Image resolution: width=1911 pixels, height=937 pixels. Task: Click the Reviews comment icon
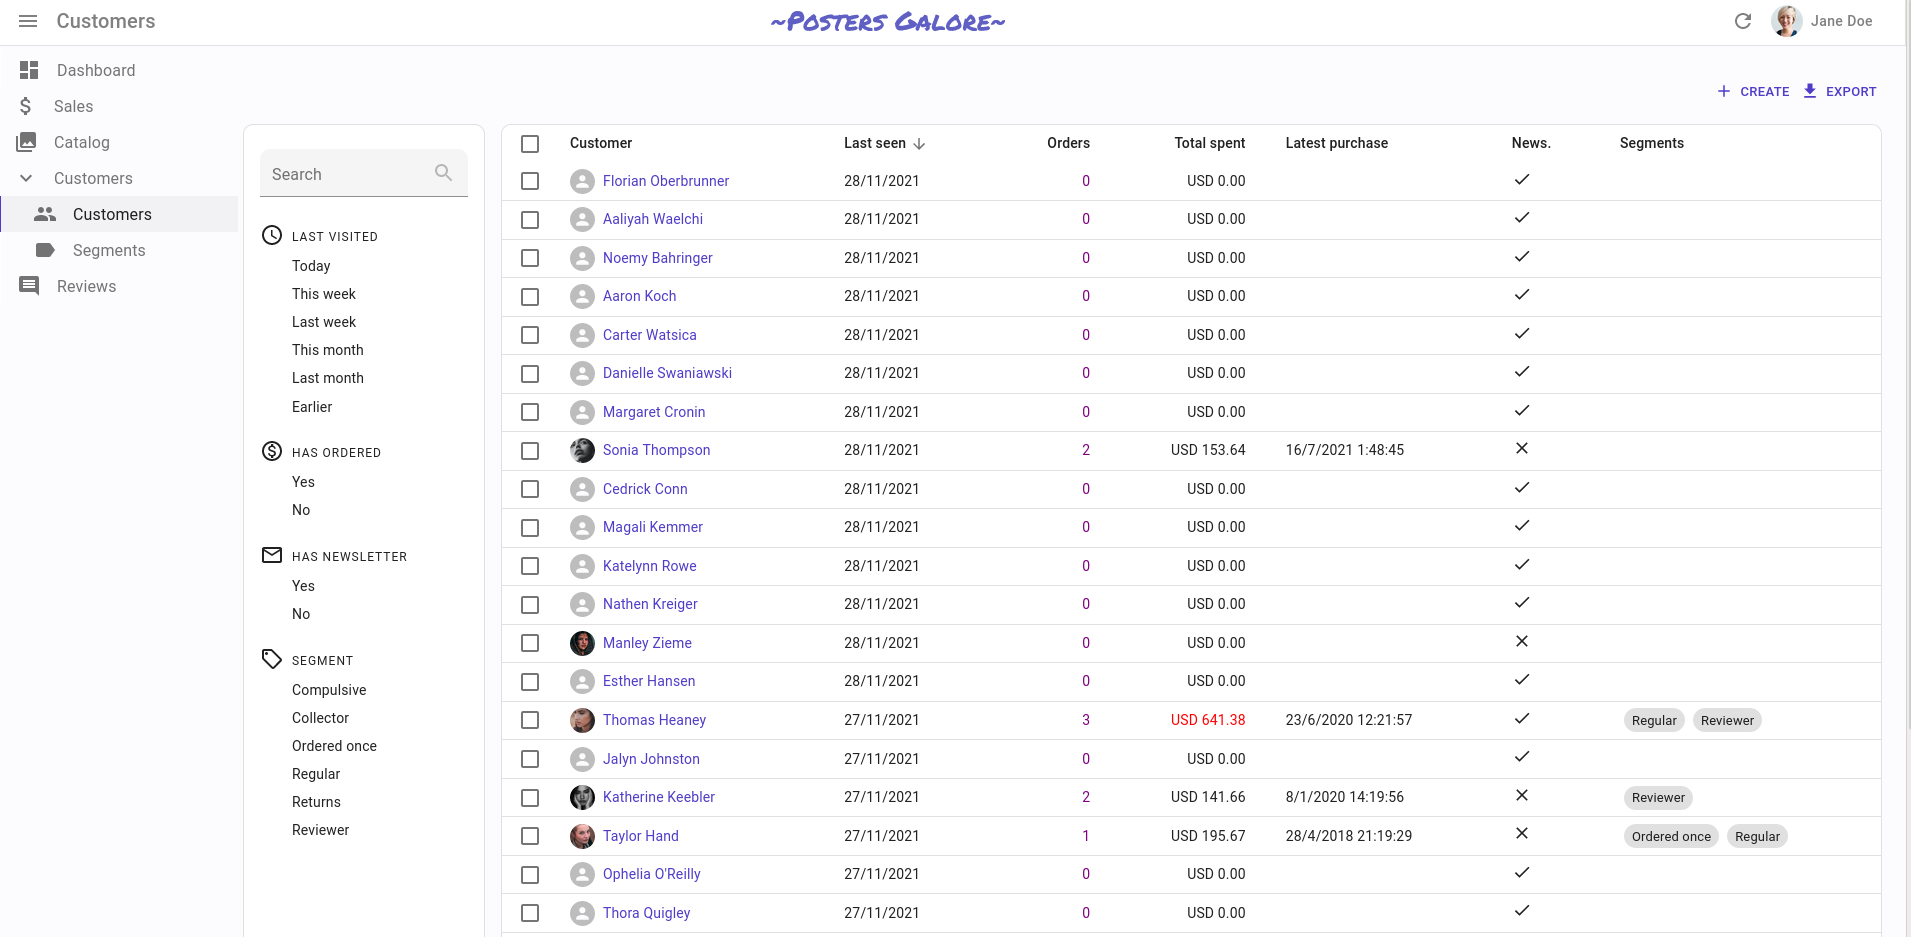pos(29,286)
